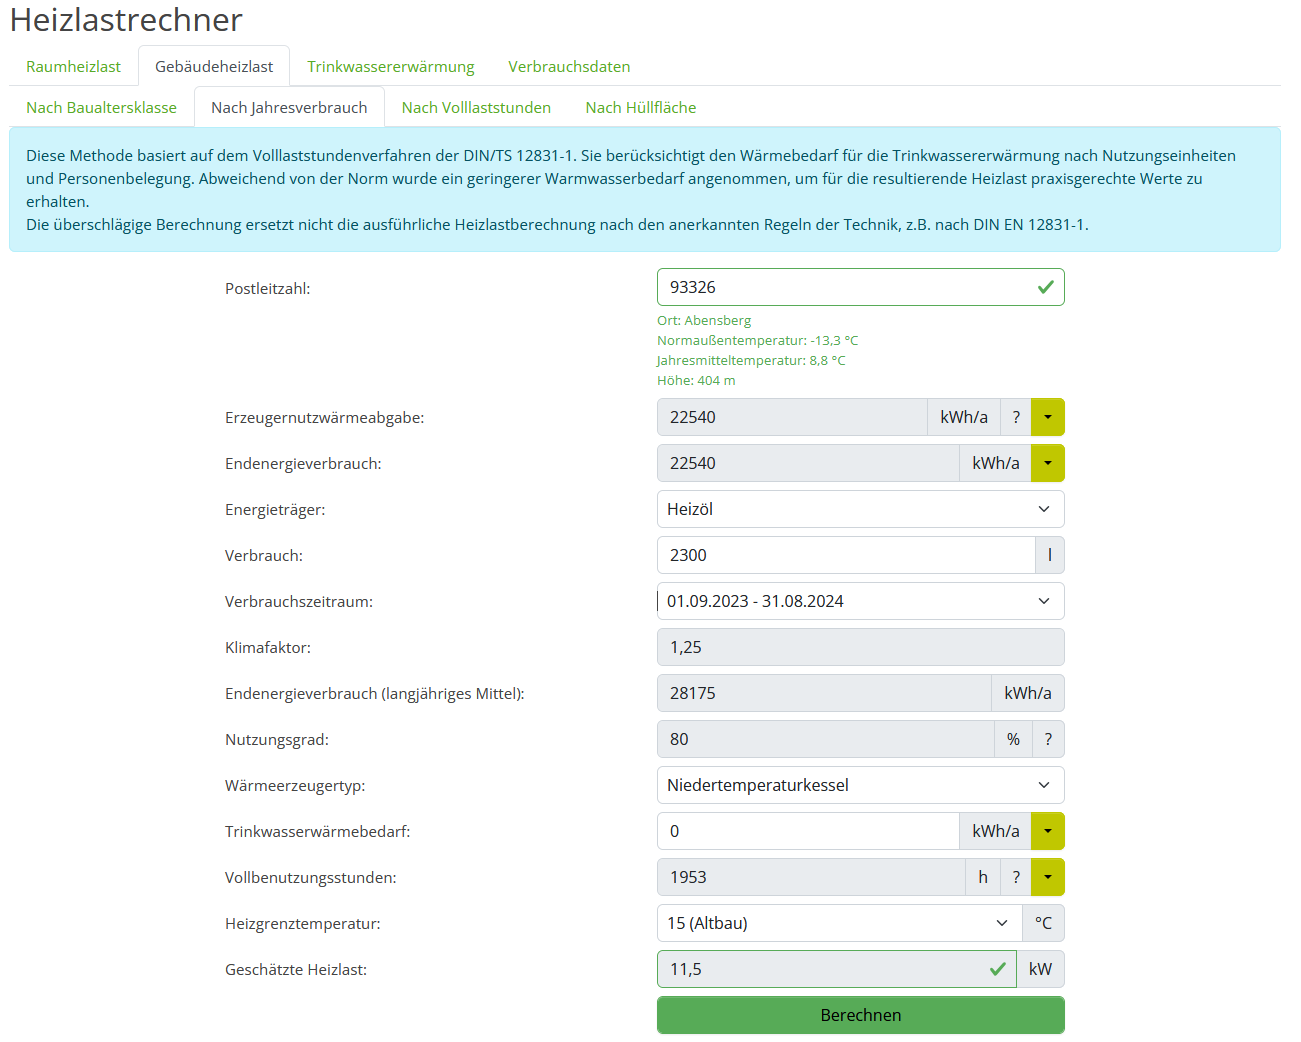Expand Vollbenutzungsstunden yellow dropdown arrow
1301x1042 pixels.
[1048, 877]
